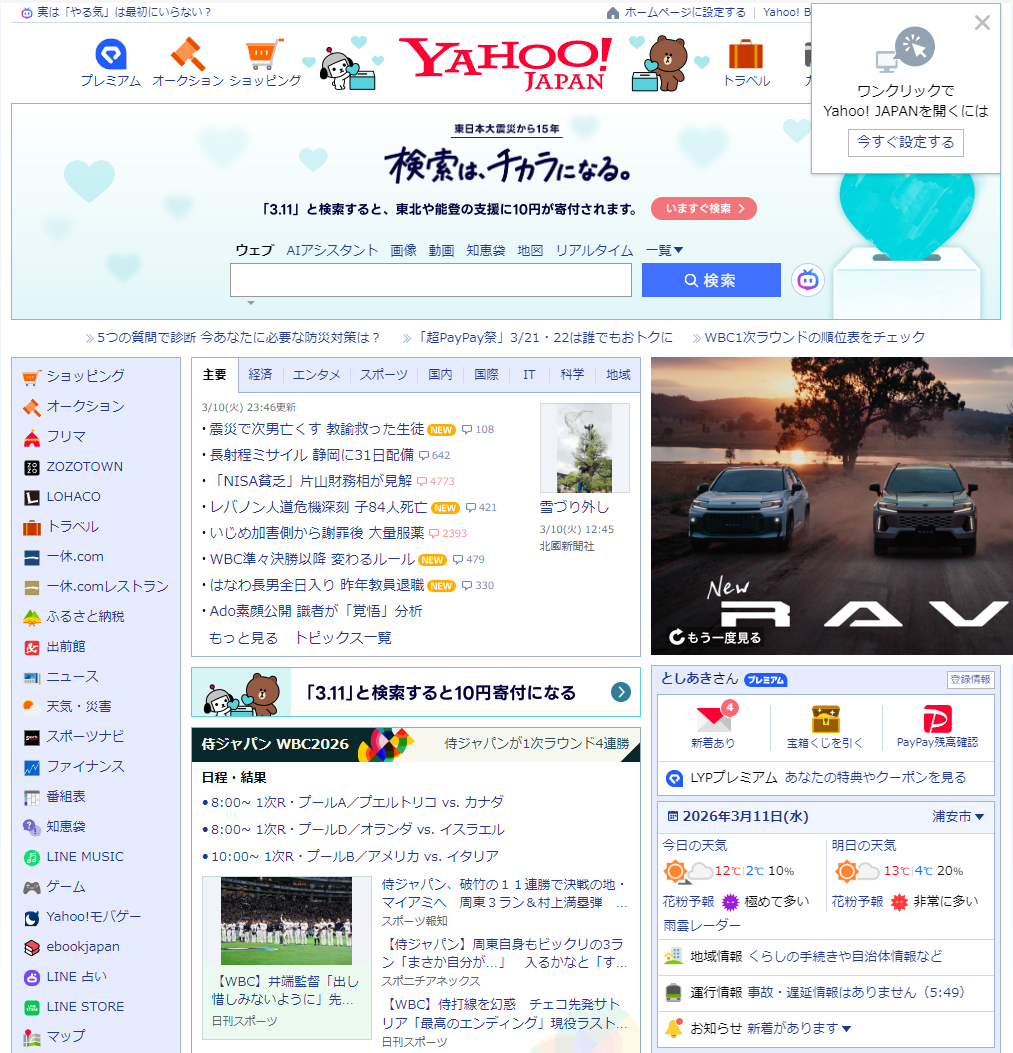Open the Premium icon in header

tap(111, 54)
